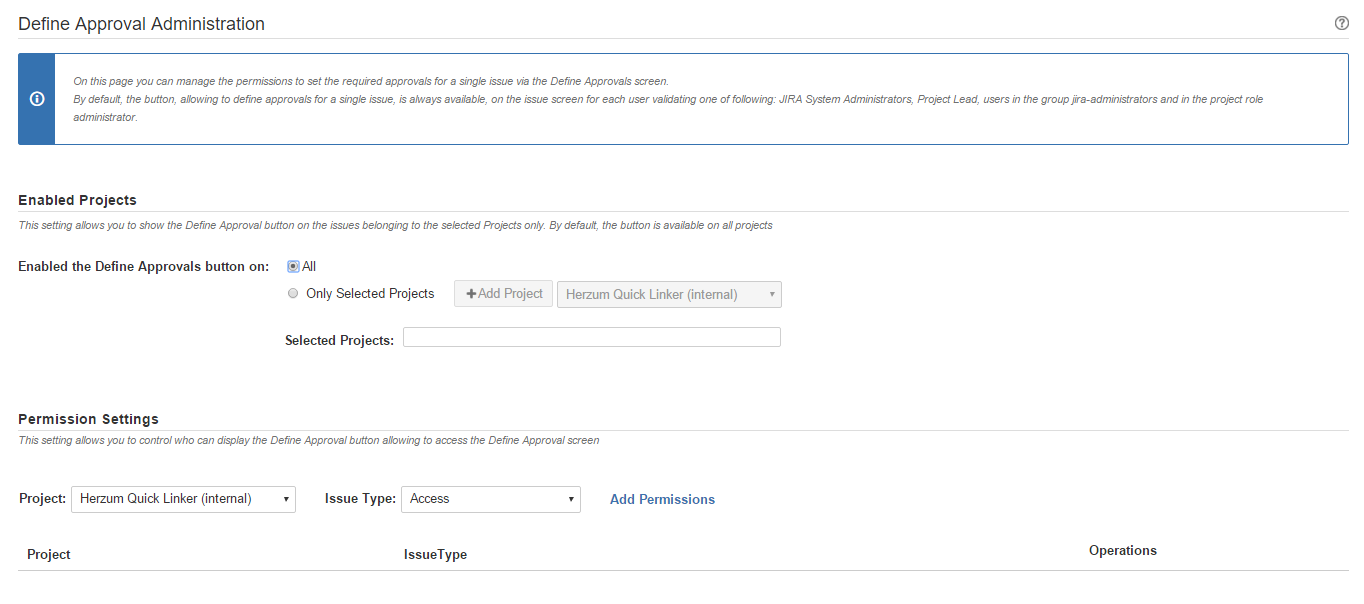The image size is (1364, 604).
Task: Expand the Project dropdown in Permission Settings
Action: pyautogui.click(x=183, y=499)
